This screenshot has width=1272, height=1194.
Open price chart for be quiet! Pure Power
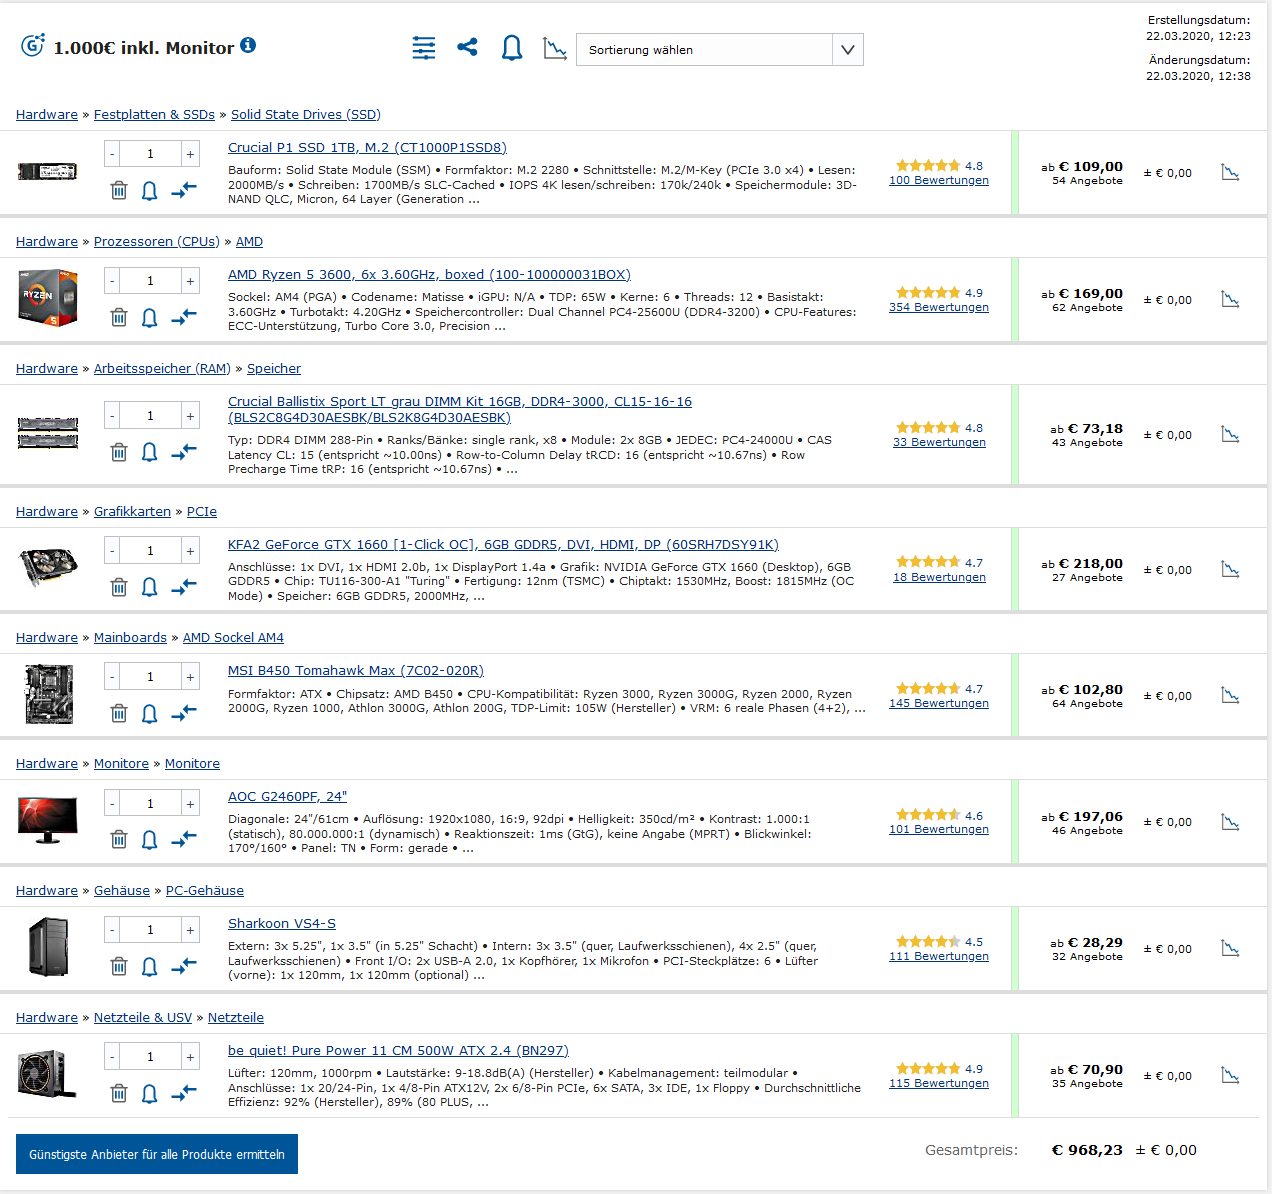click(1230, 1075)
